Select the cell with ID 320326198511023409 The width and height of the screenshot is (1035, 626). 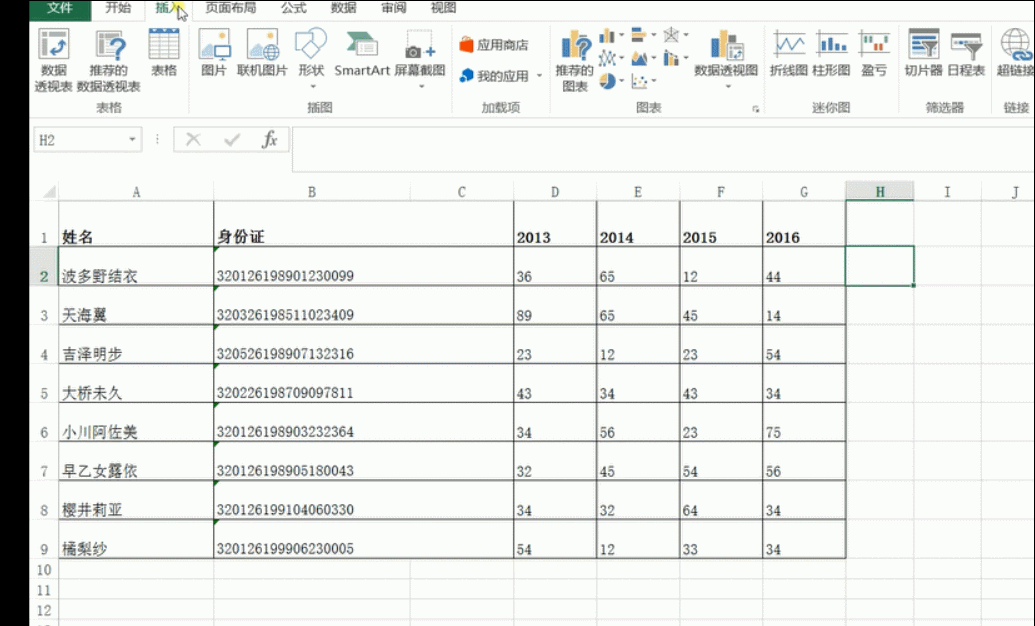point(364,306)
